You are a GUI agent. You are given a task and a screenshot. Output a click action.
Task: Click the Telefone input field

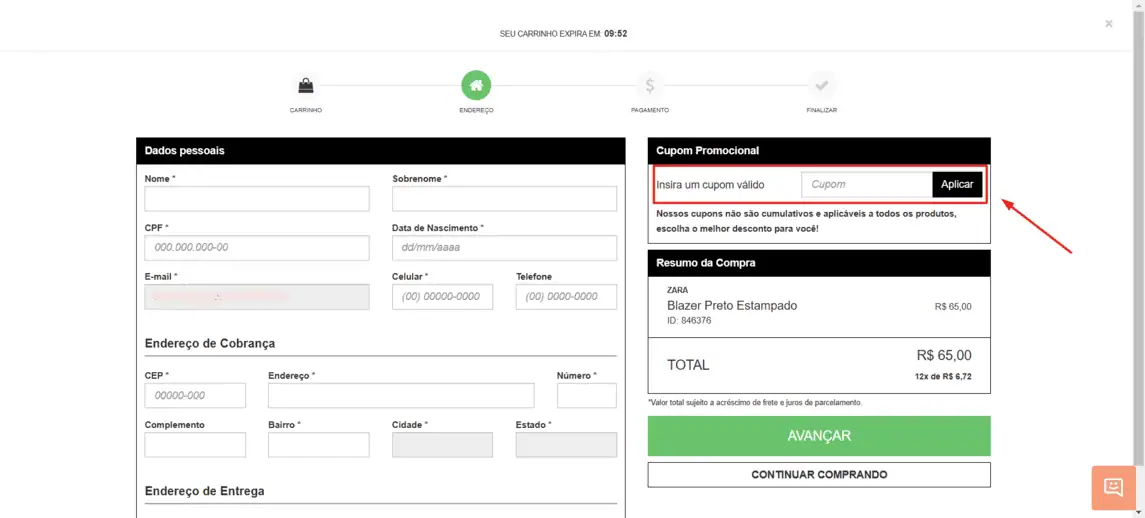pyautogui.click(x=566, y=297)
